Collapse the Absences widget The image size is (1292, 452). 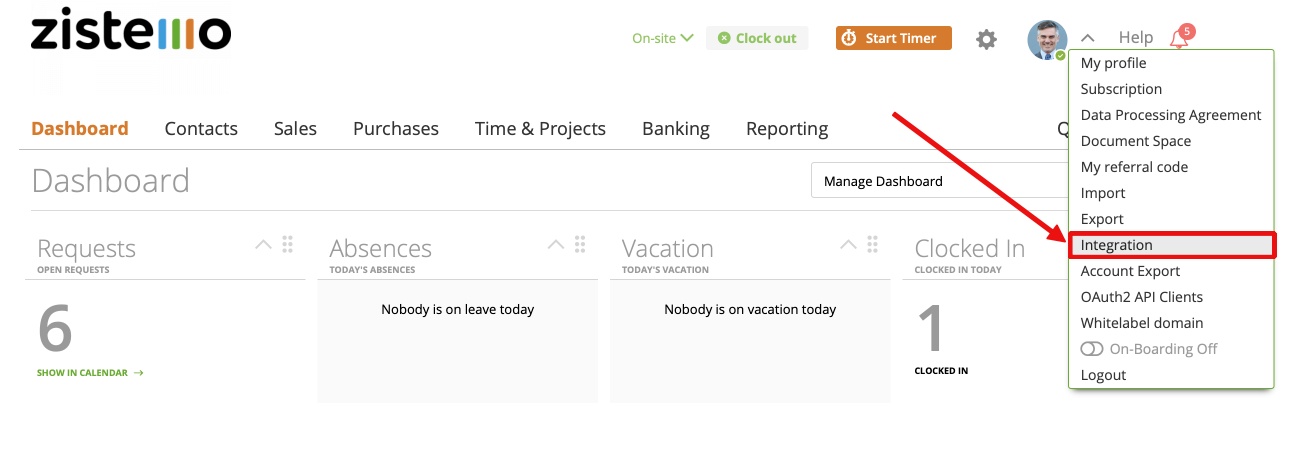click(556, 244)
